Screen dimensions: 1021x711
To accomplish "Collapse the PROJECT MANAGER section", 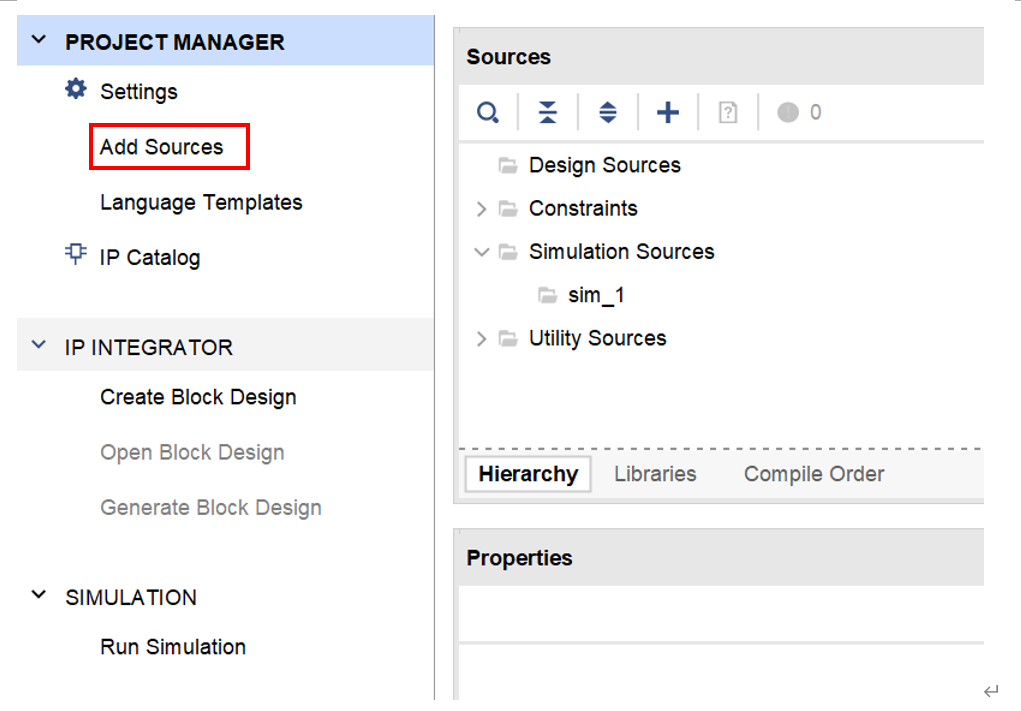I will point(39,41).
